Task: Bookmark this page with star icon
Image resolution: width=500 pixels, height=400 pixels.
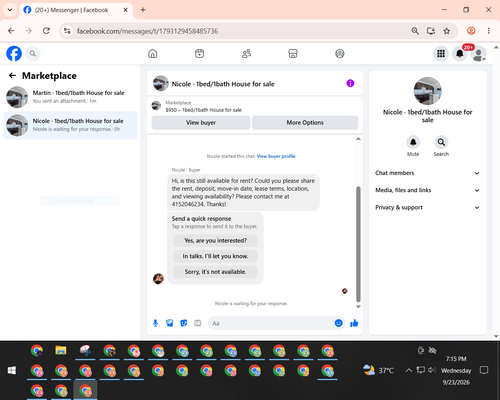Action: 447,31
